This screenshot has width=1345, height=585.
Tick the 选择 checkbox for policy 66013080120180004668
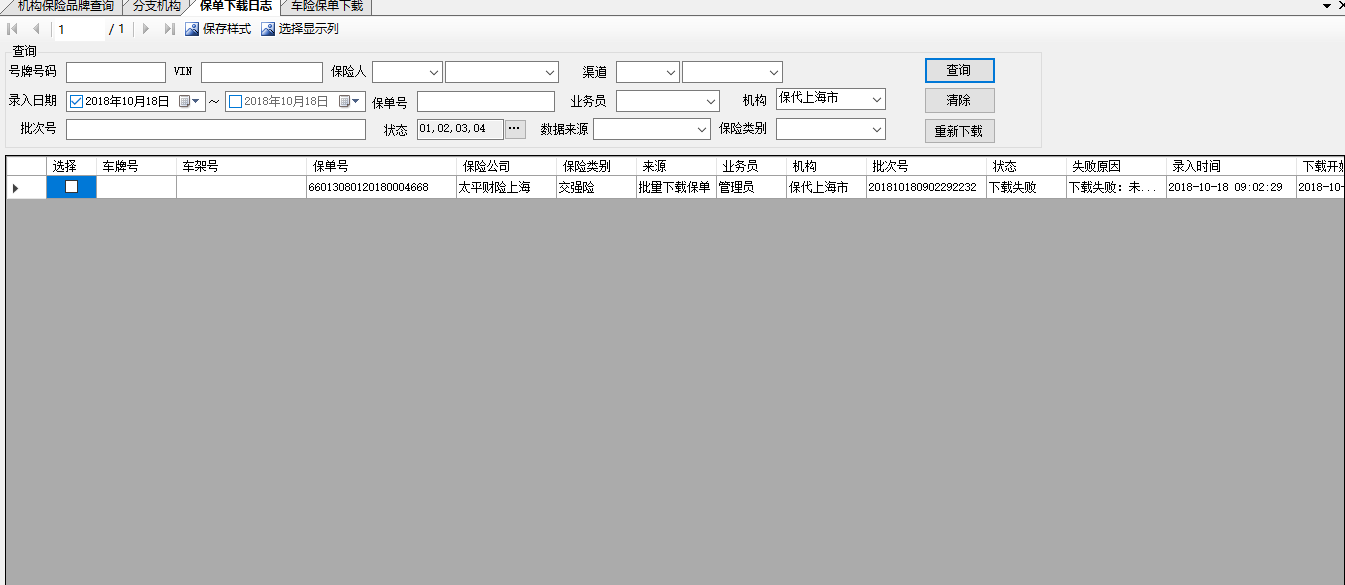pos(71,186)
